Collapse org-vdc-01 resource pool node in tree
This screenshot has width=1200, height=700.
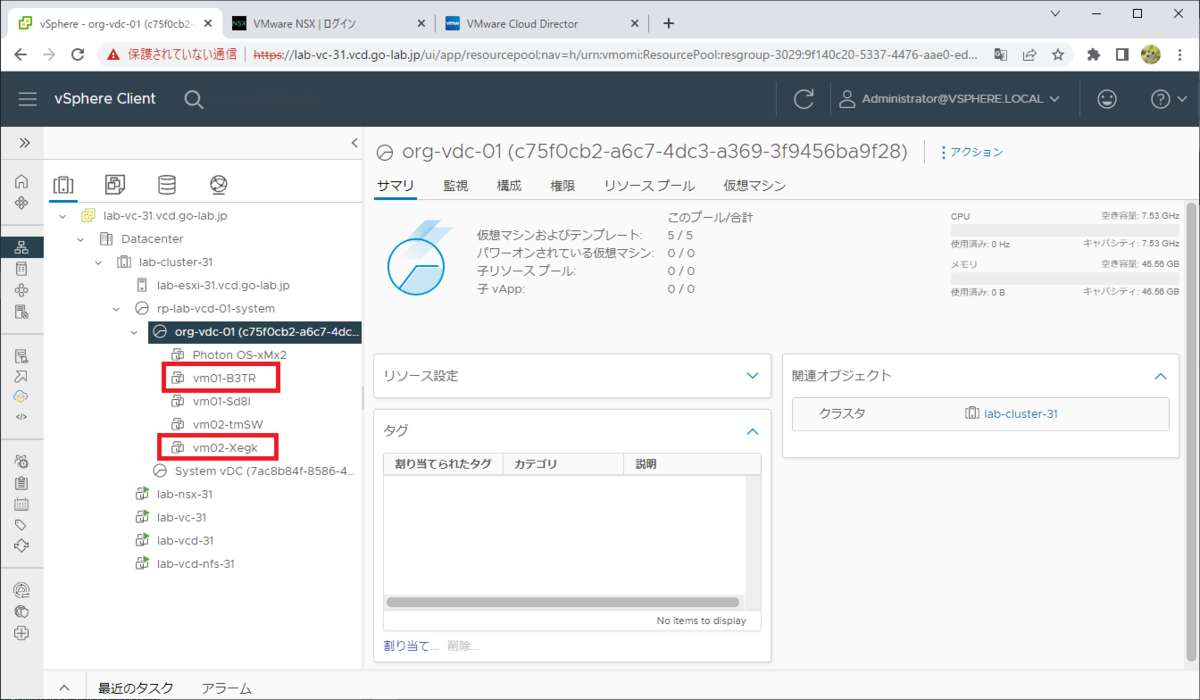134,332
